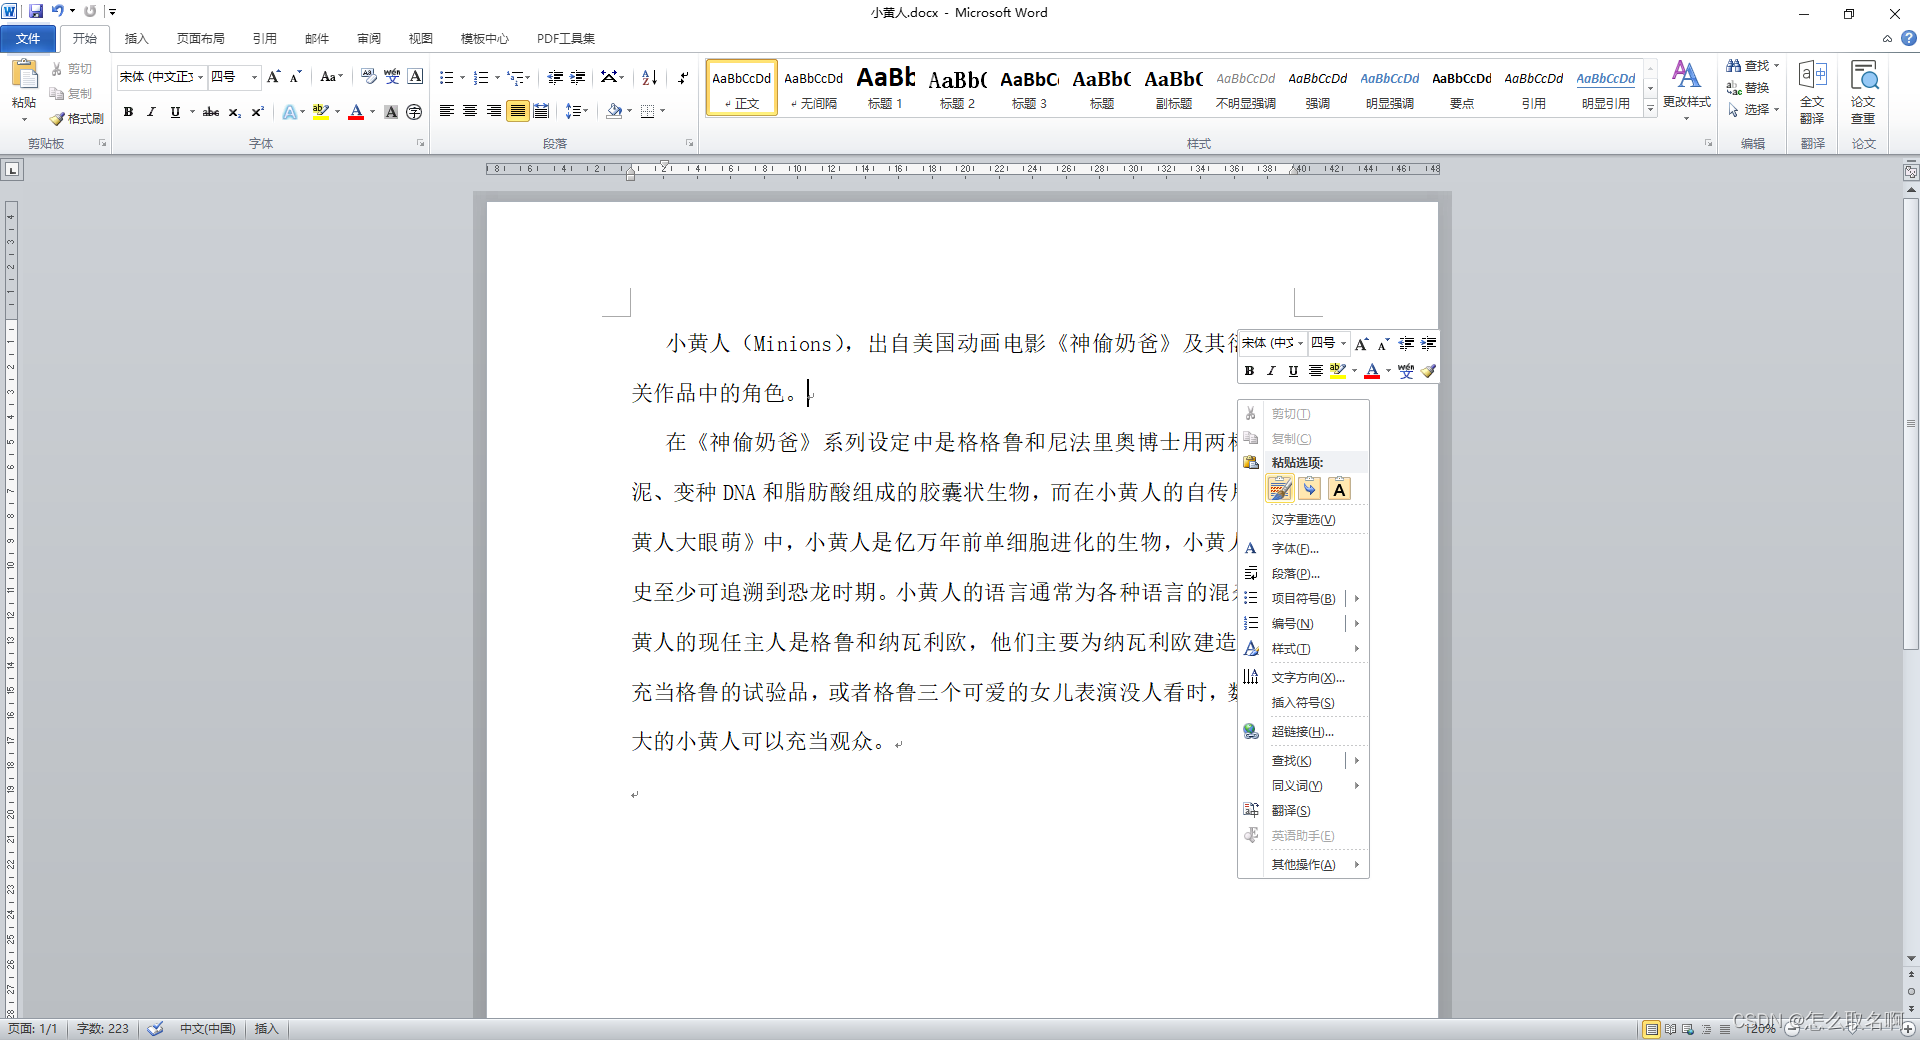Open the Change Case (Aa) dropdown
Viewport: 1920px width, 1040px height.
(331, 77)
